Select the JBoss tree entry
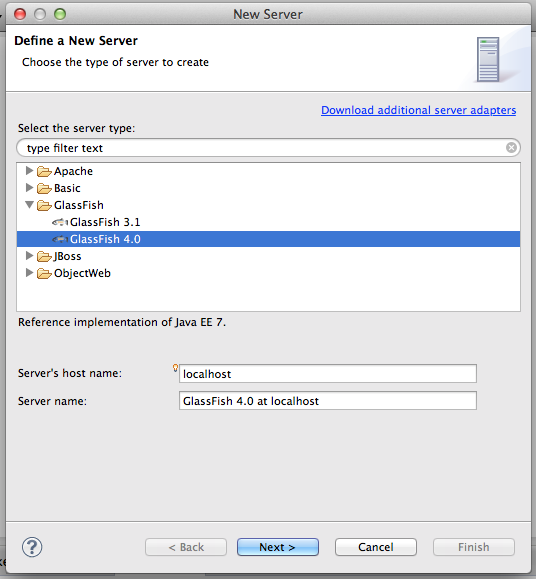 click(x=67, y=256)
